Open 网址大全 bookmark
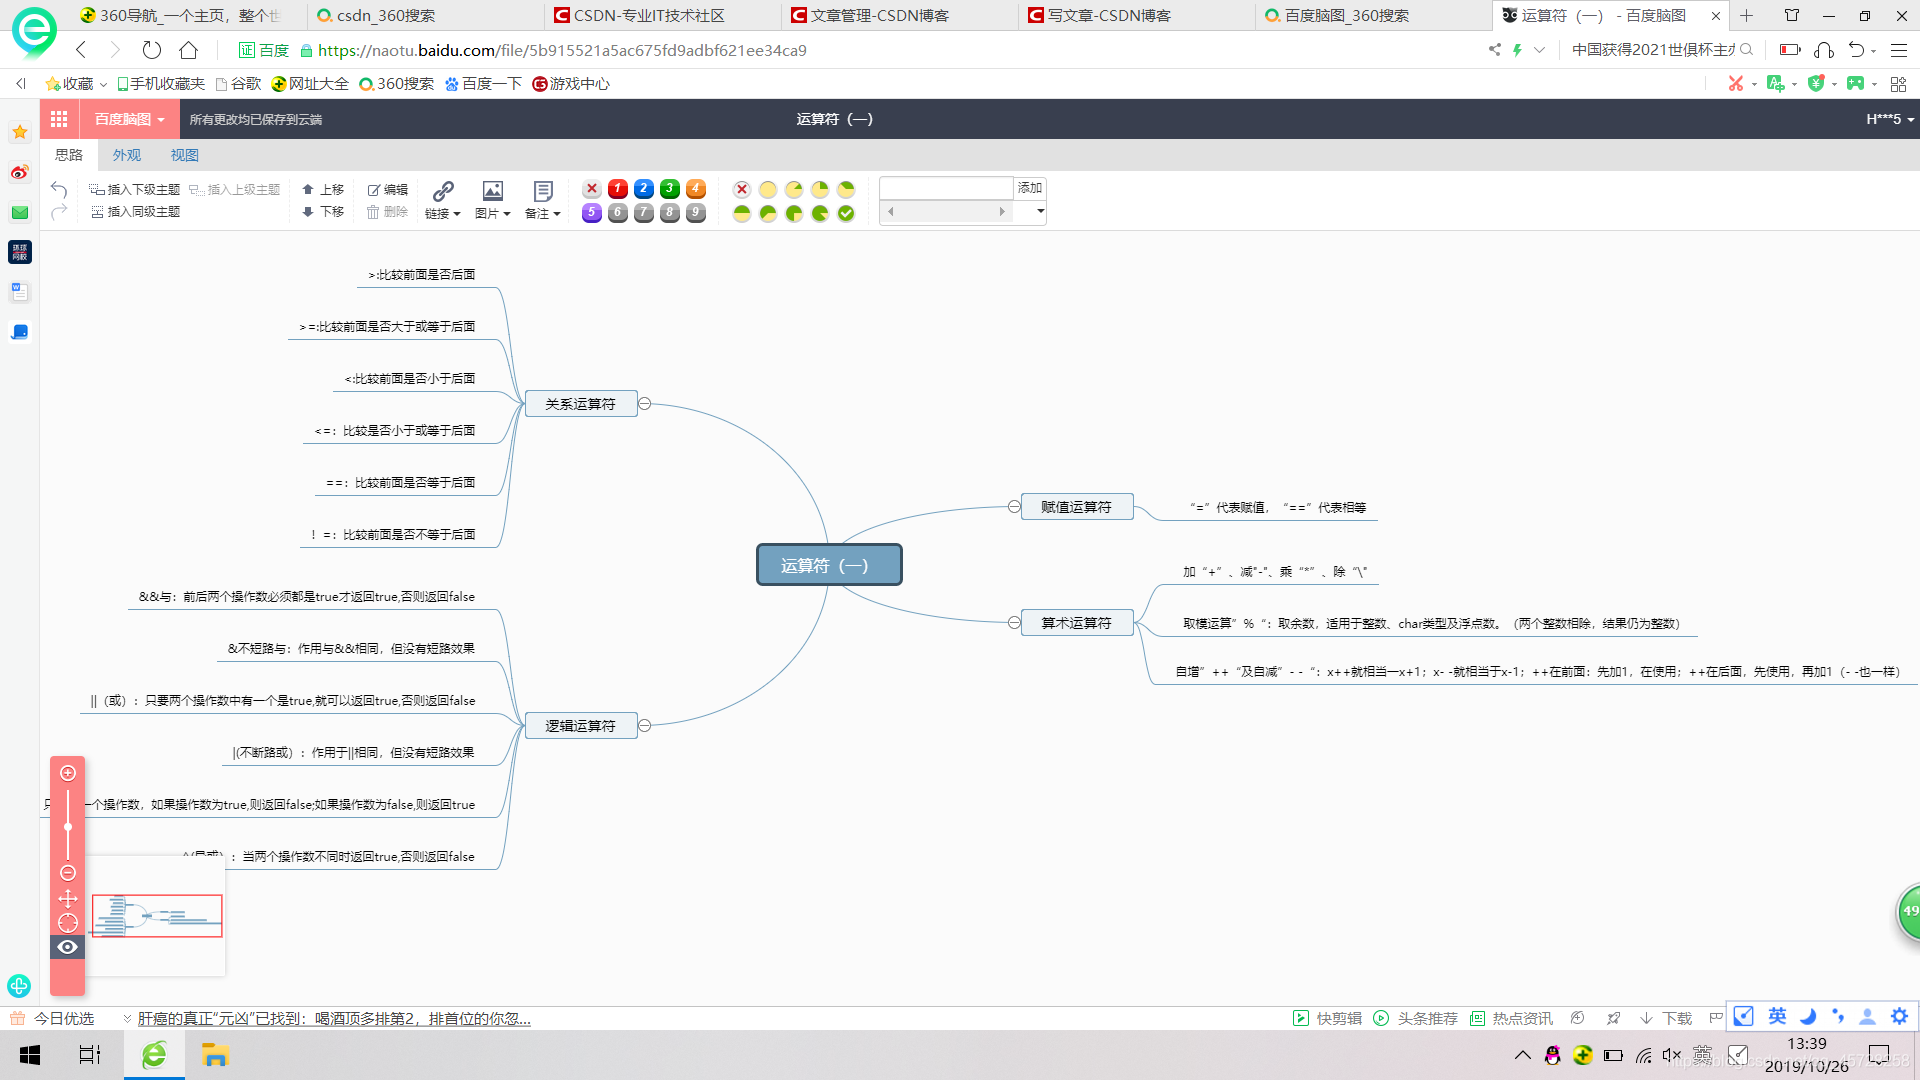This screenshot has height=1080, width=1920. tap(310, 84)
